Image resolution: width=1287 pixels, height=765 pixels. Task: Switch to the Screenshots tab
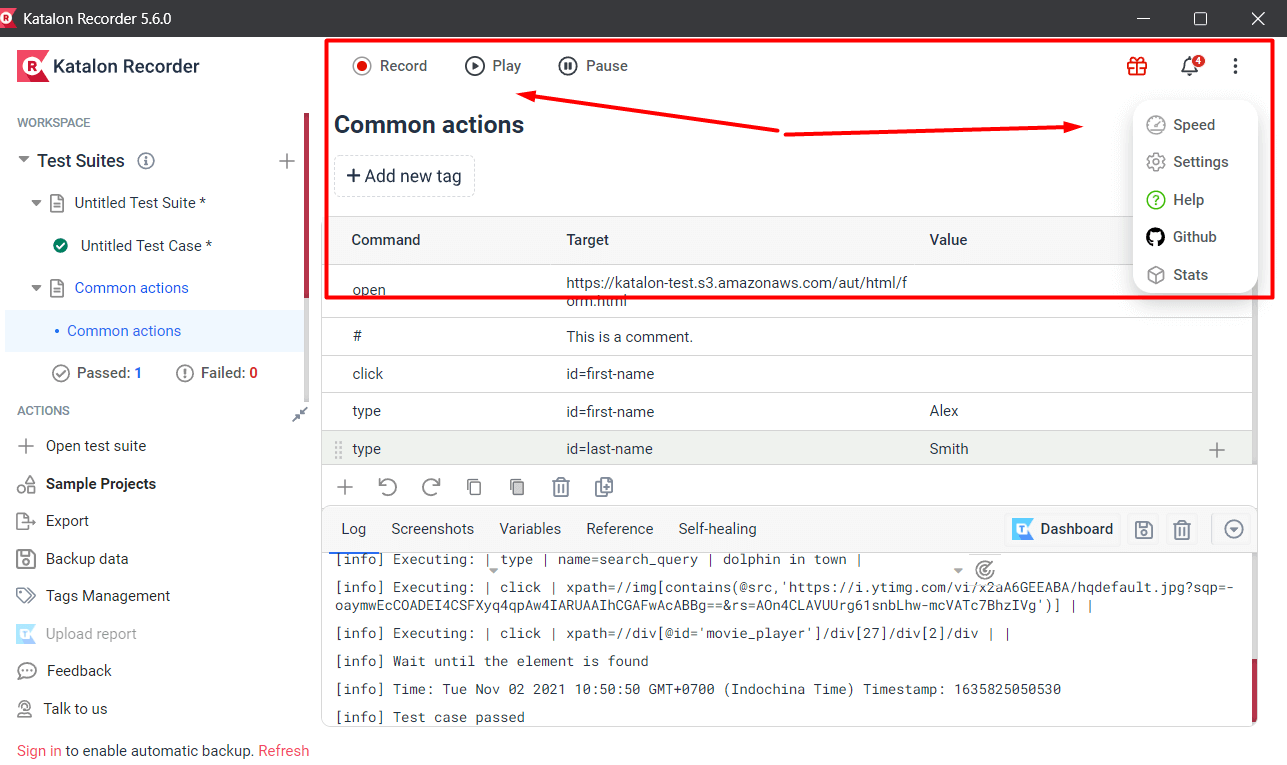point(432,529)
